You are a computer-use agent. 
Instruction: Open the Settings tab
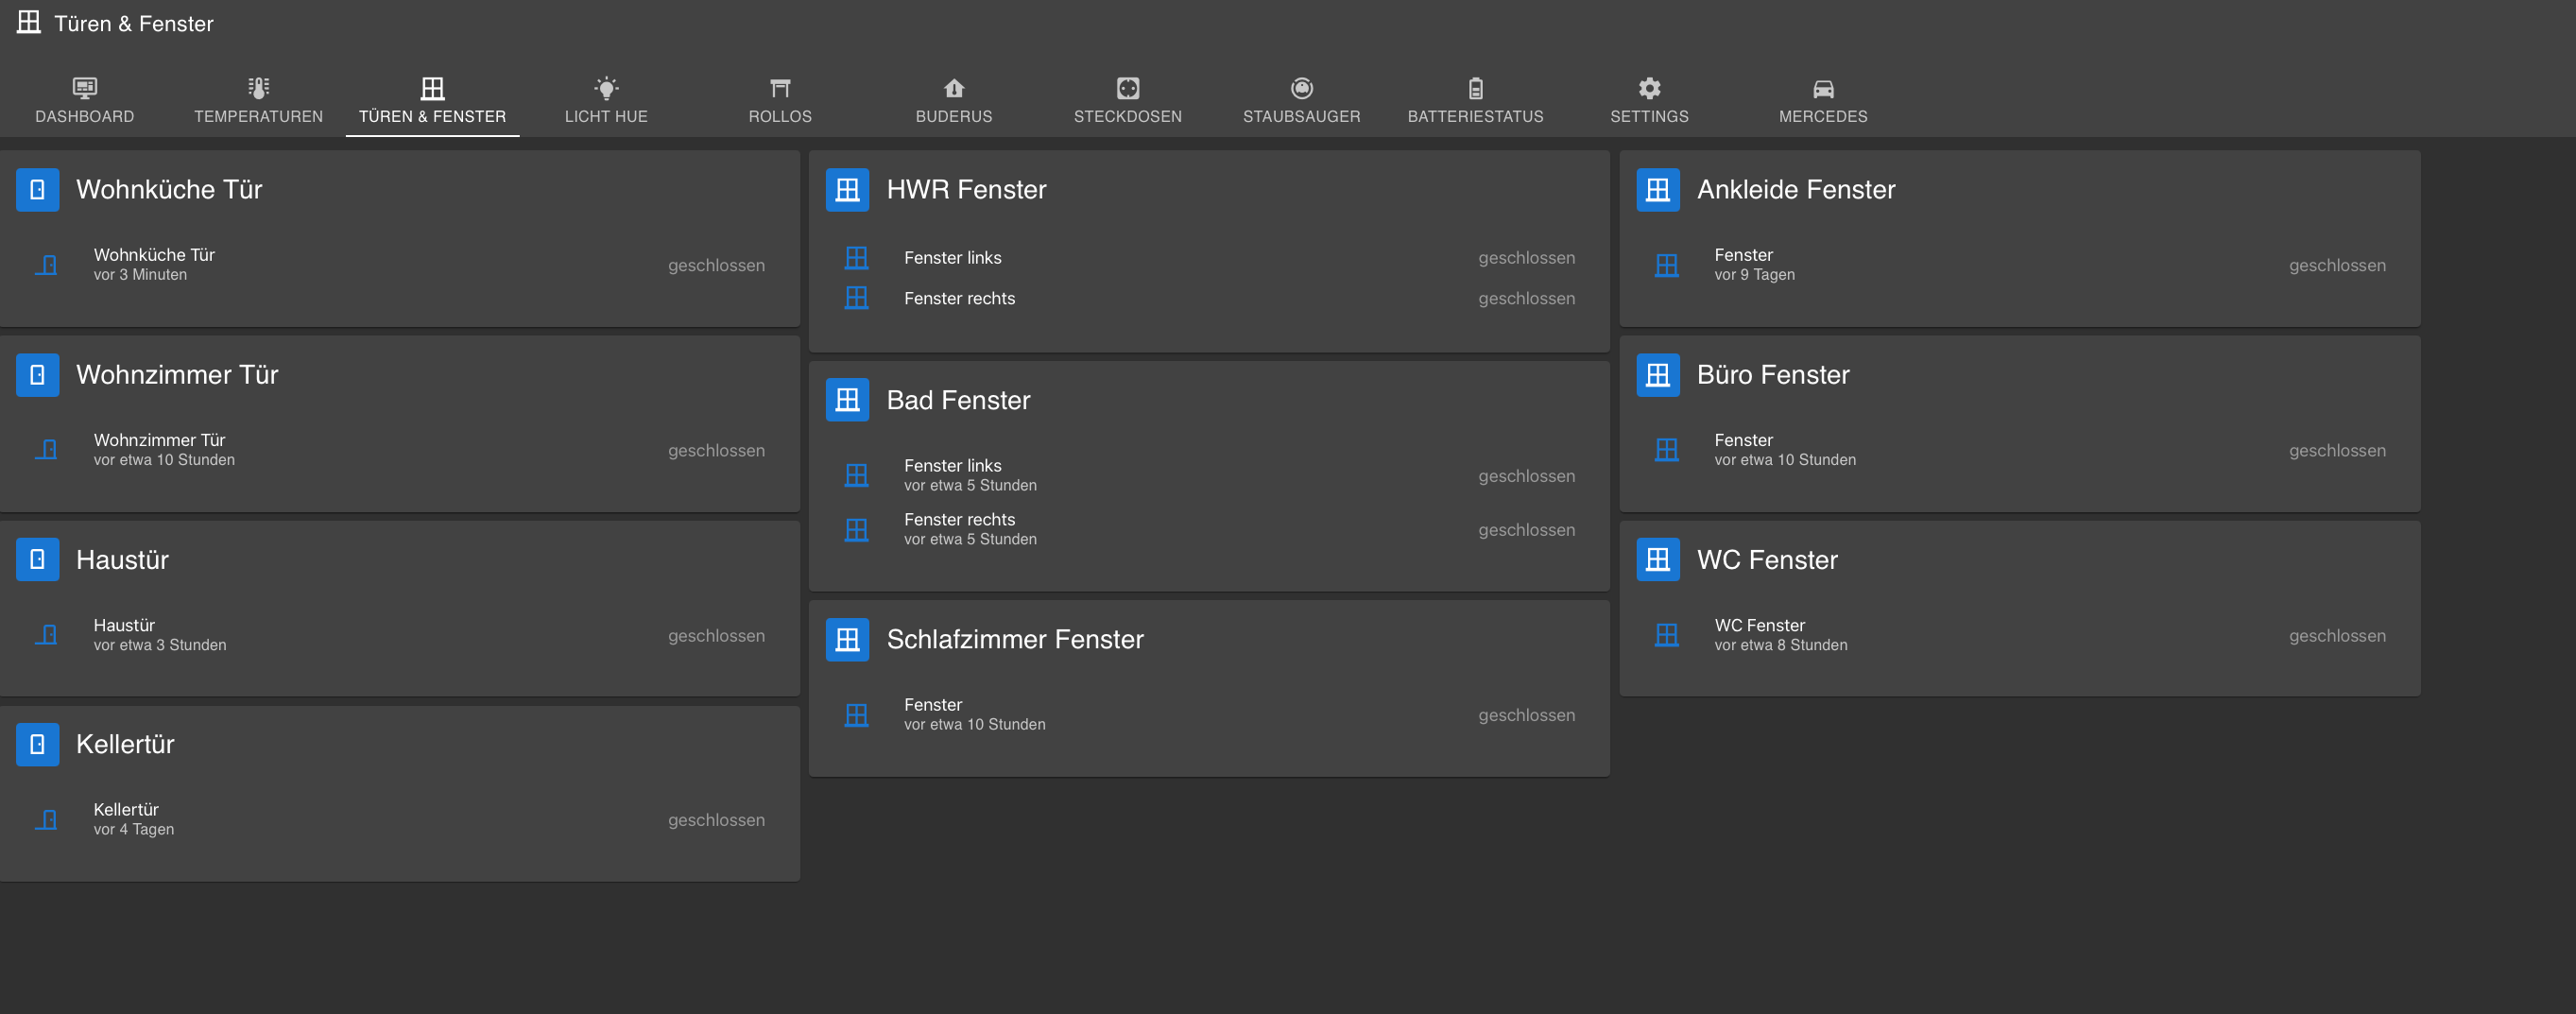(1649, 101)
